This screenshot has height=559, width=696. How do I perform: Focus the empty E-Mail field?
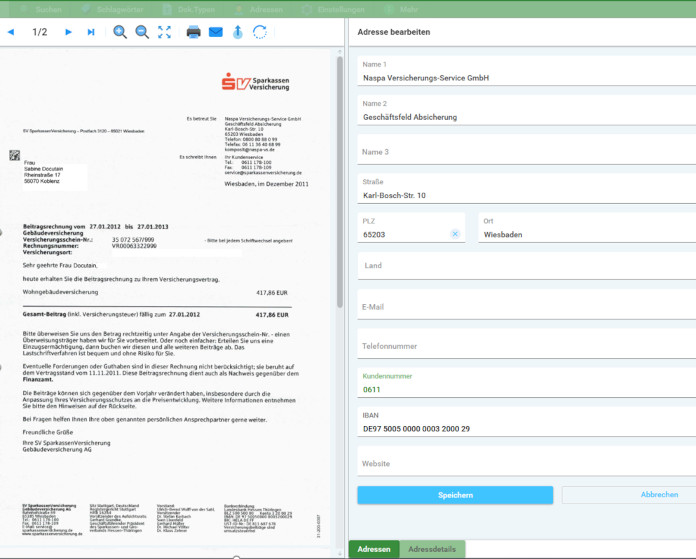[526, 306]
